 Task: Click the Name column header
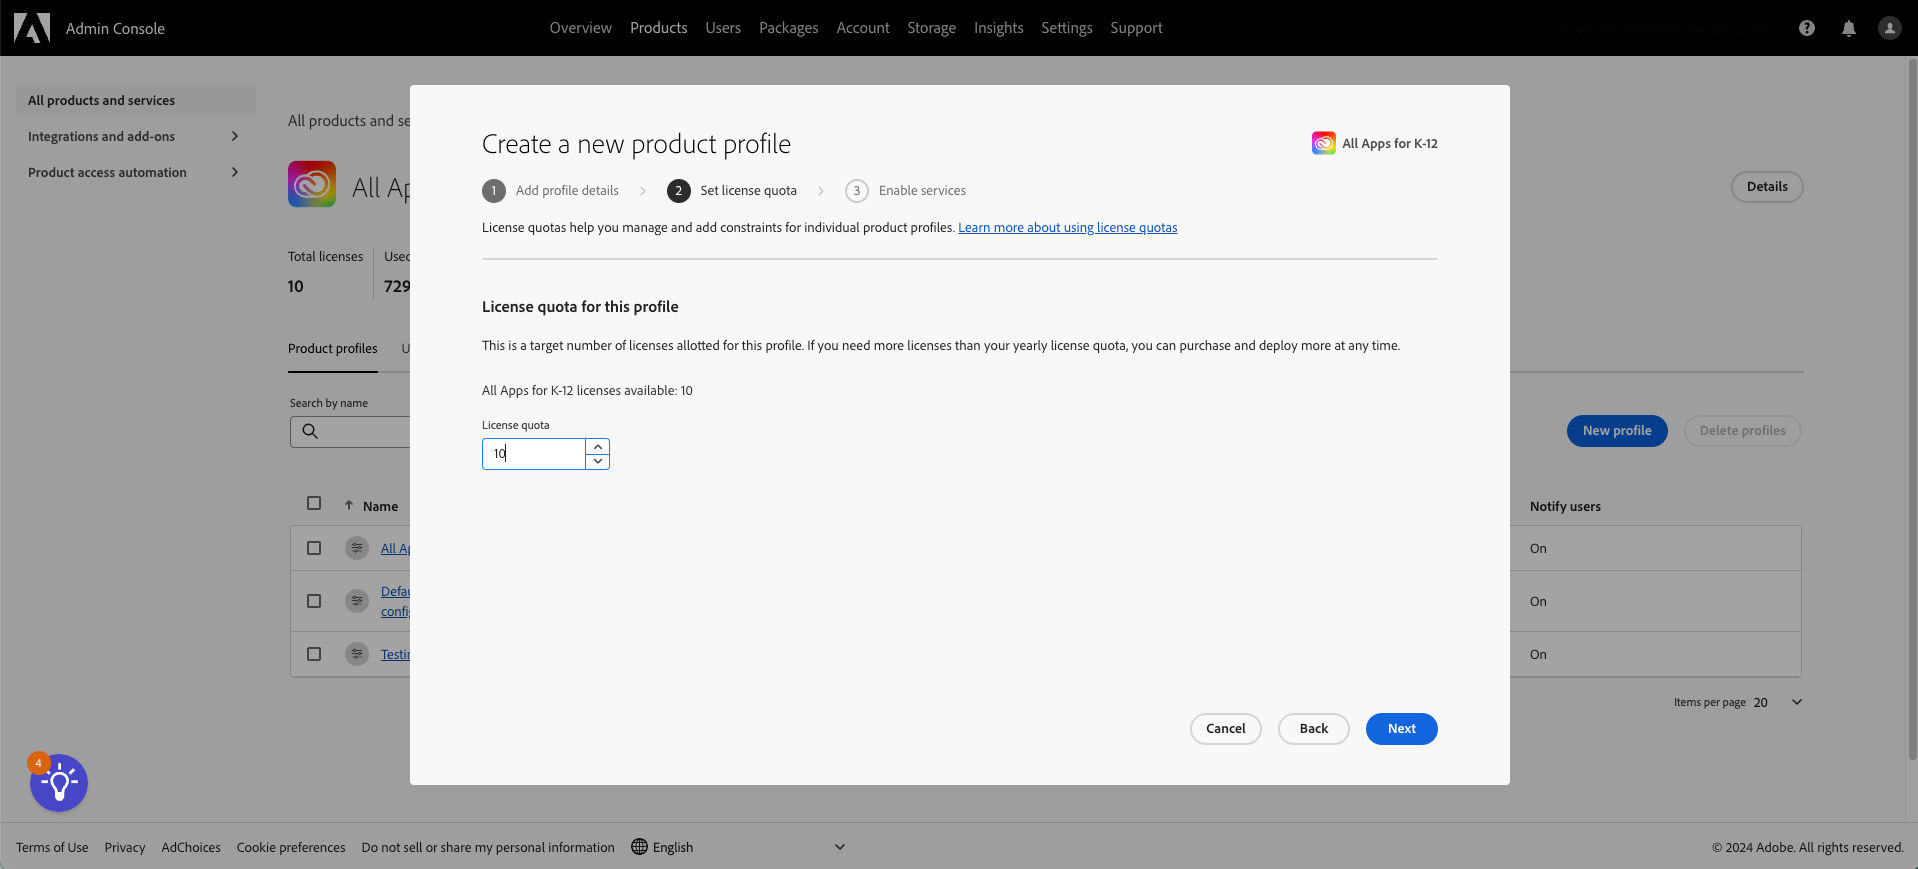380,506
